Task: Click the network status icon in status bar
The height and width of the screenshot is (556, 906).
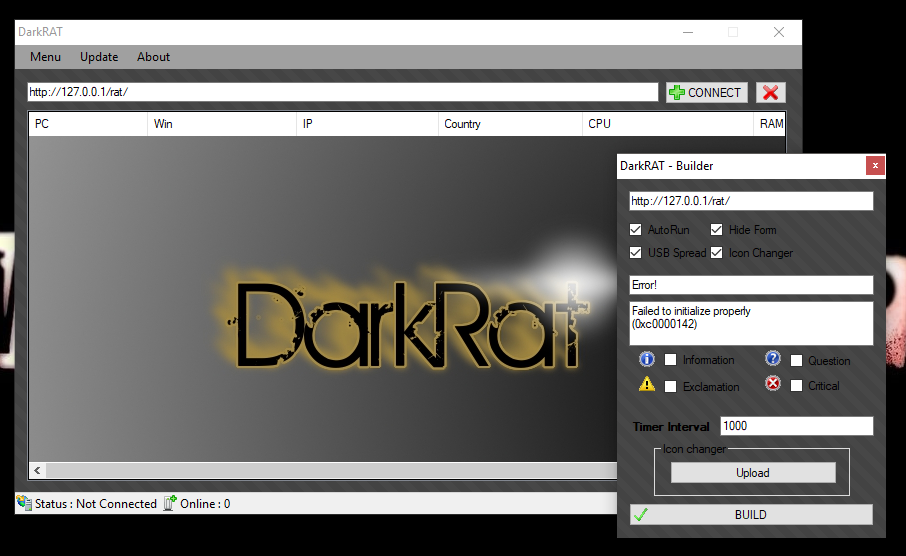Action: coord(24,503)
